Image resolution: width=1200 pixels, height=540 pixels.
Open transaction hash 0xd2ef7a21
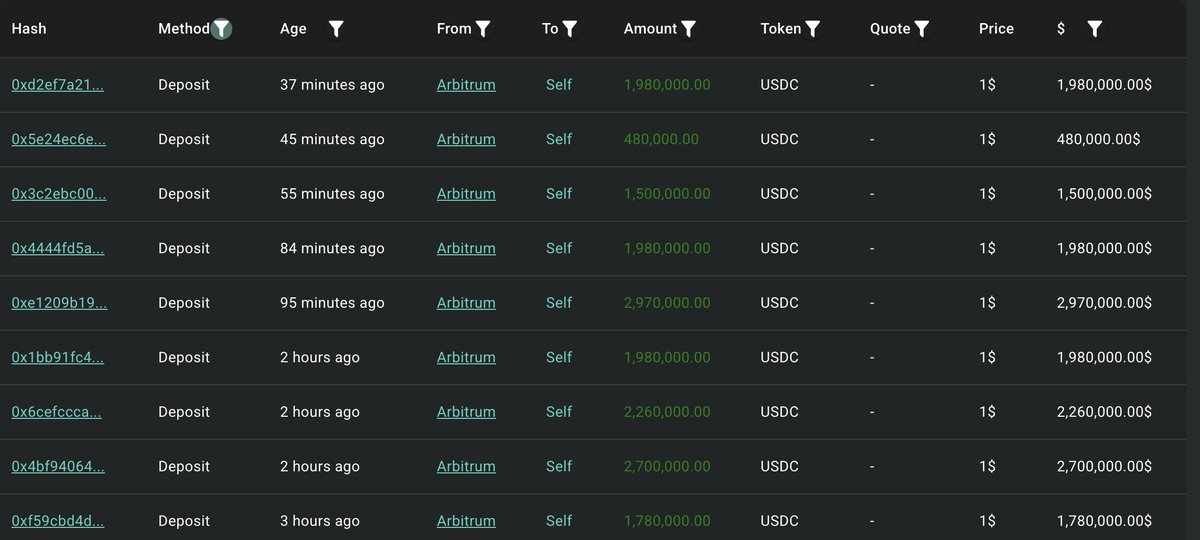pyautogui.click(x=58, y=85)
